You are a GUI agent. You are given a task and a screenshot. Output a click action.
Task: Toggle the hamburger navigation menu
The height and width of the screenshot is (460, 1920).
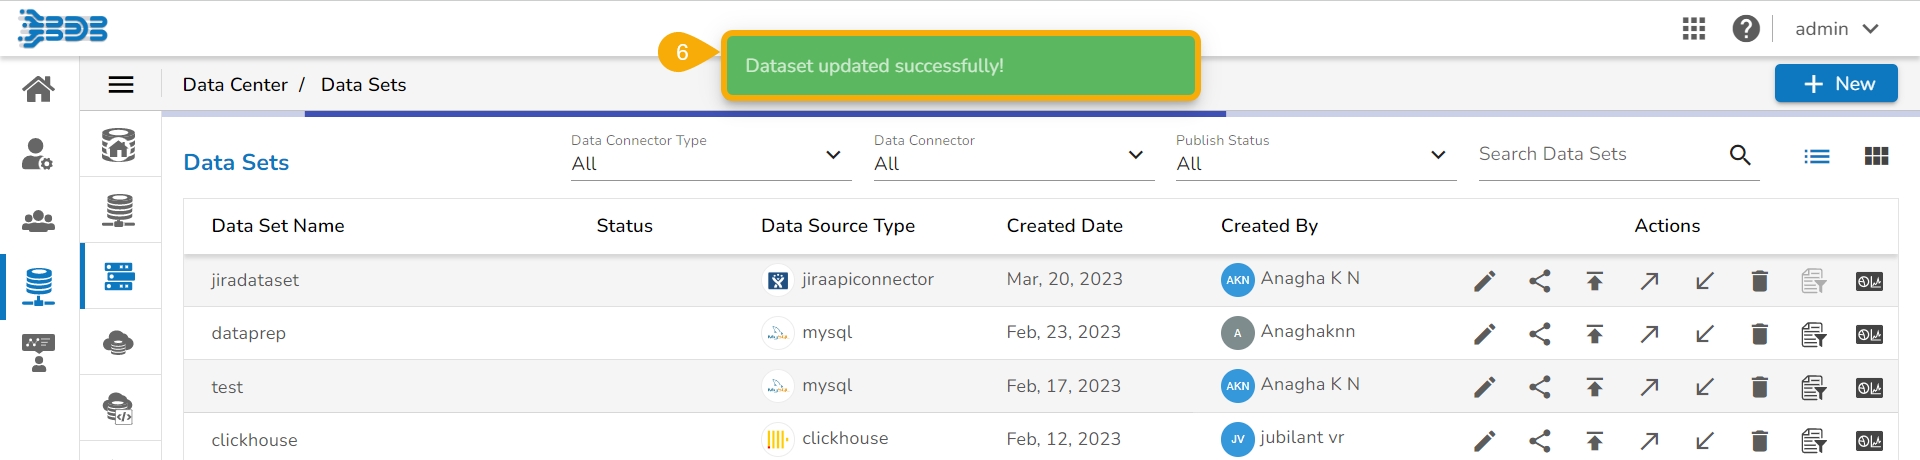(121, 85)
